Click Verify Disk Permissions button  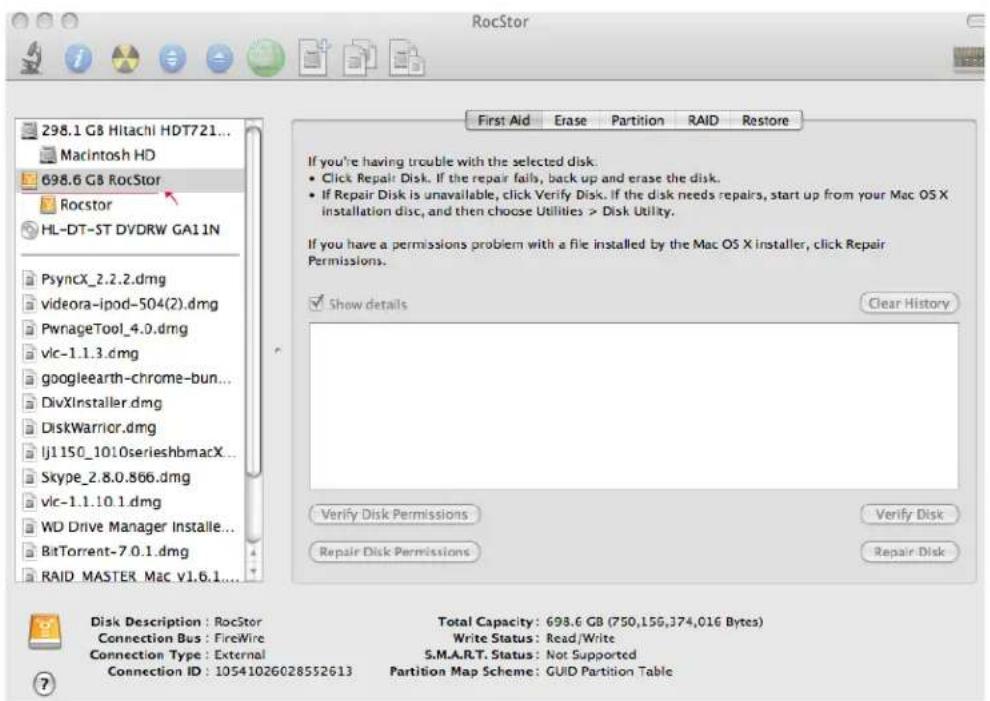pos(395,515)
